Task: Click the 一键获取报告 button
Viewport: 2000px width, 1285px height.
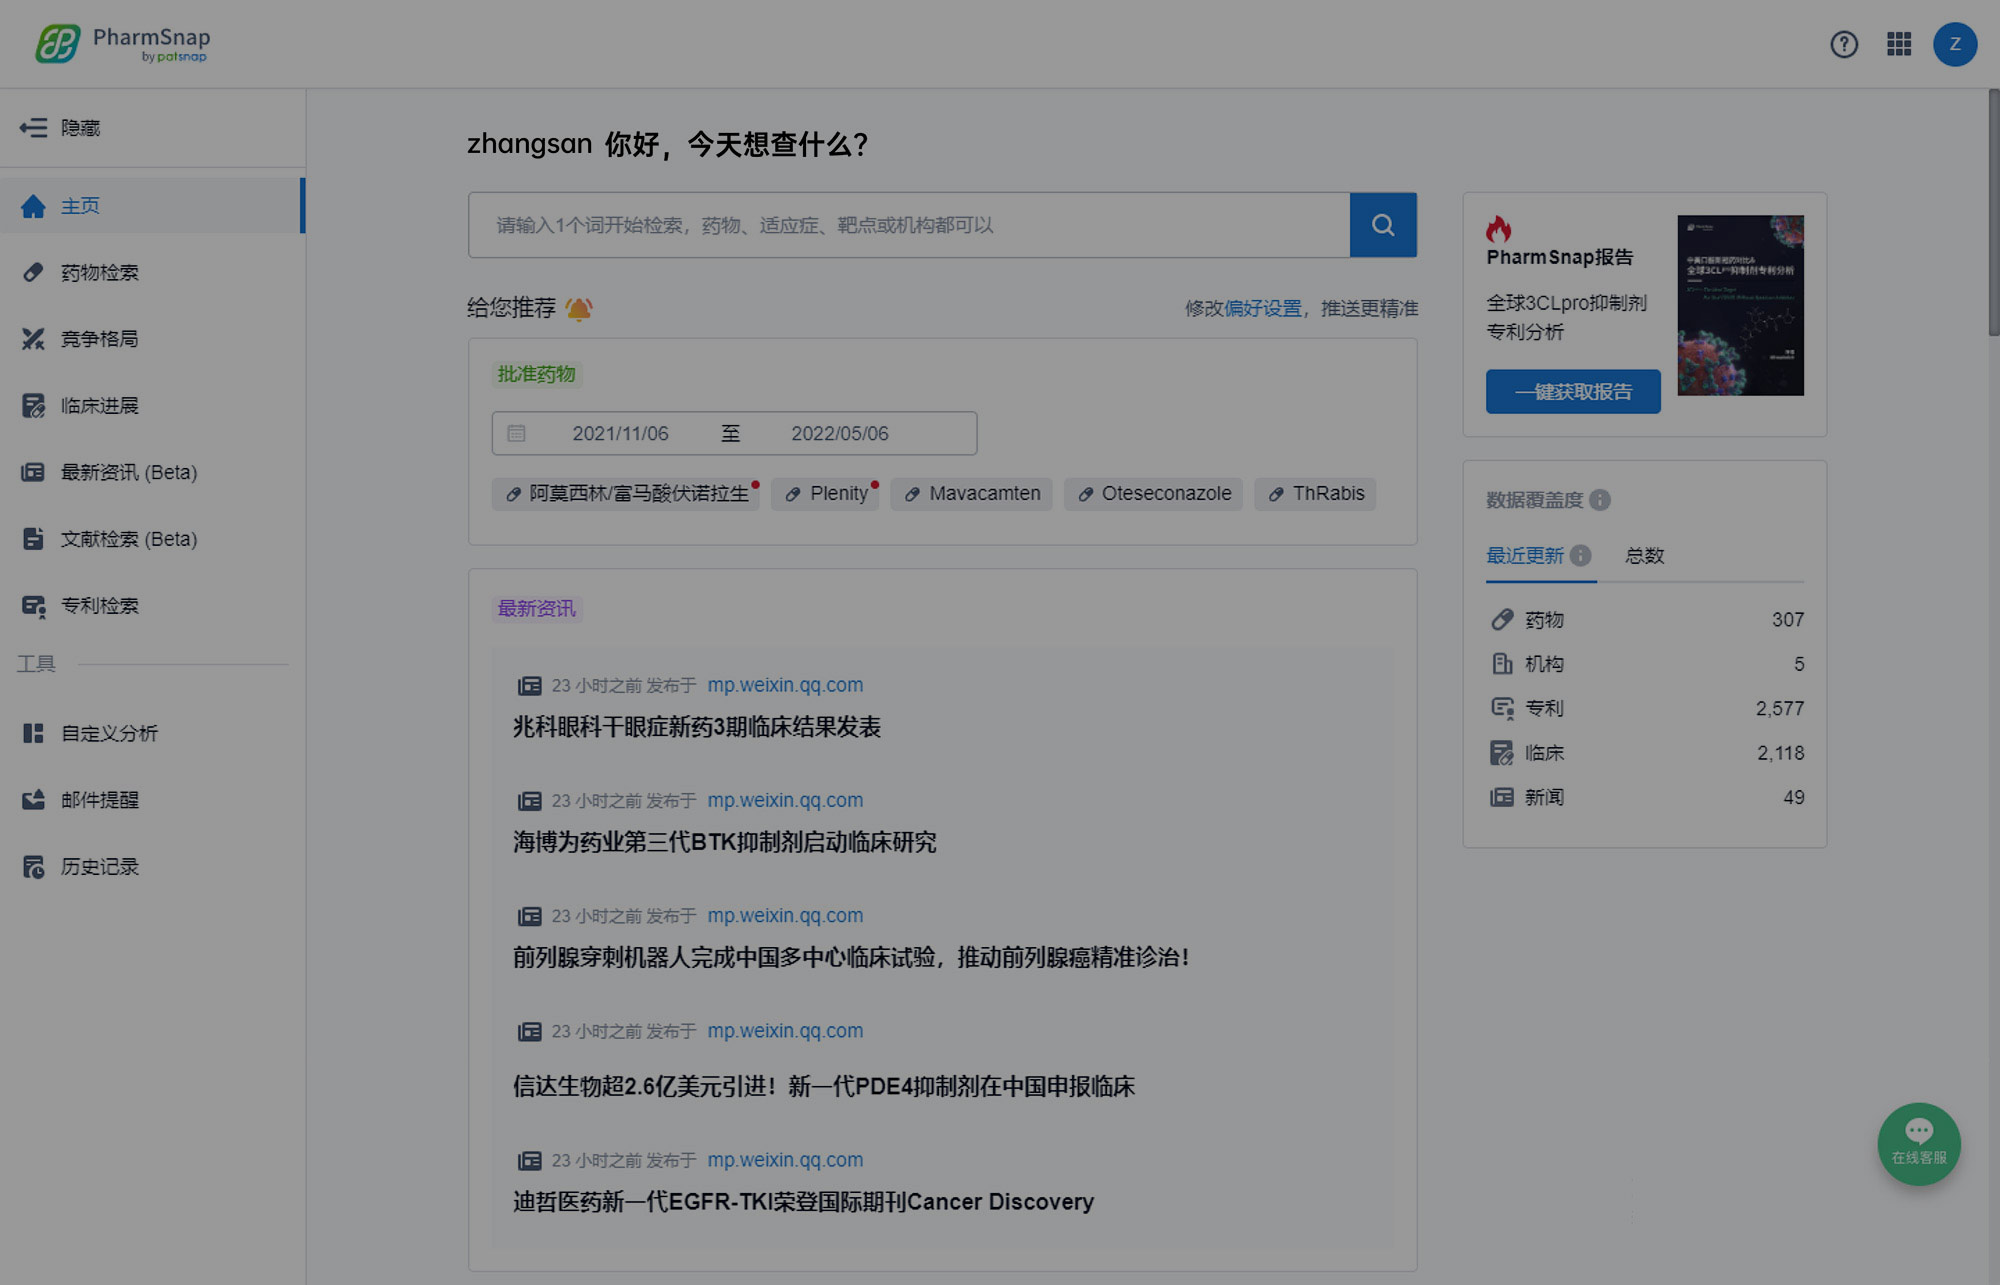Action: (1572, 392)
